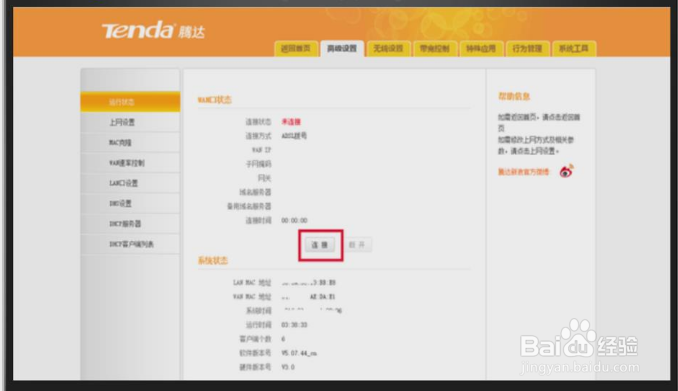The width and height of the screenshot is (678, 391).
Task: Click the 03:38:33 running time value
Action: tap(294, 325)
